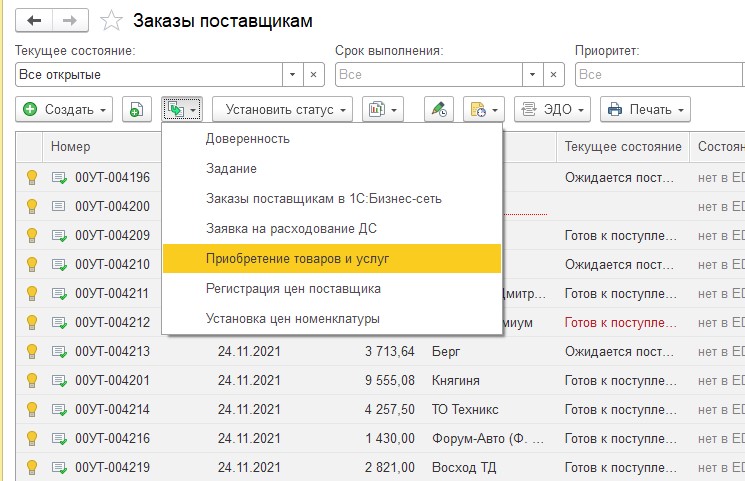This screenshot has width=745, height=481.
Task: Select Приобретение товаров и услуг menu item
Action: [x=297, y=258]
